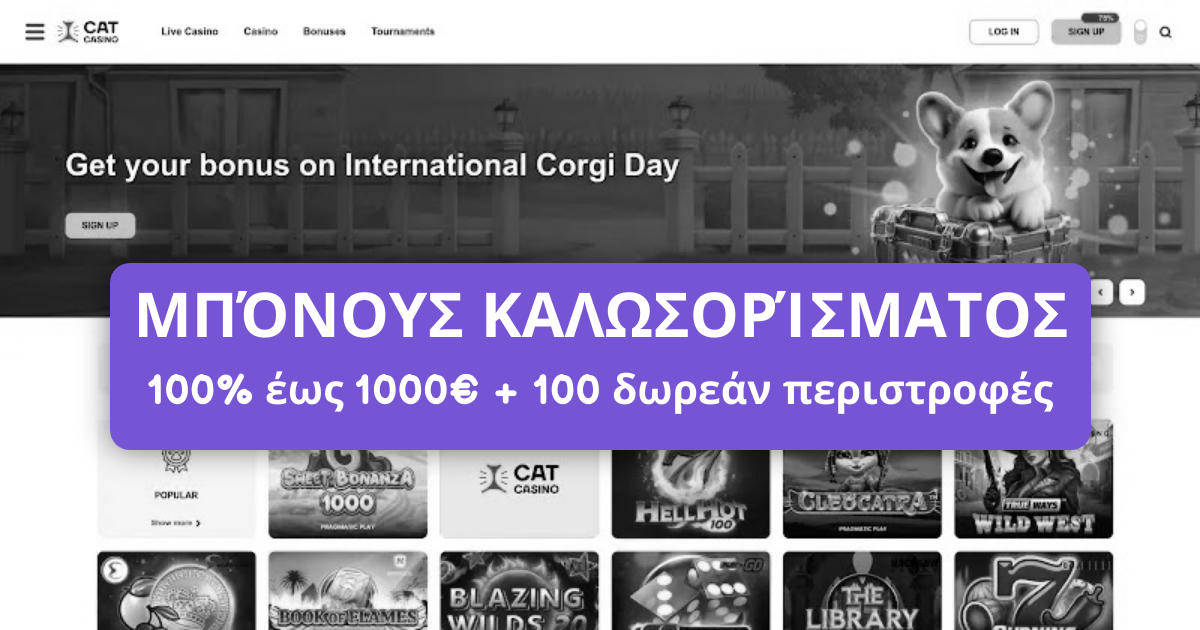Open the search magnifier icon

1165,32
